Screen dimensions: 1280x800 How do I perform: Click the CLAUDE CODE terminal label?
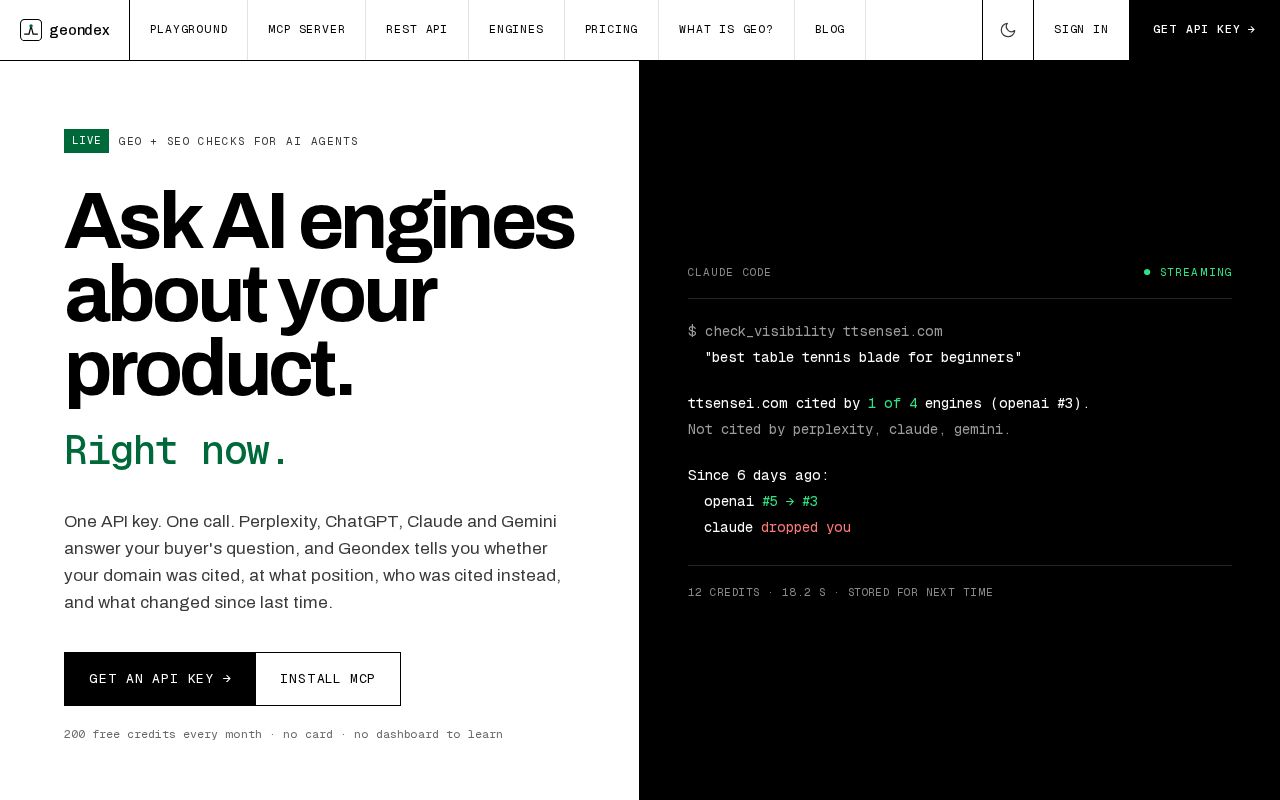(729, 272)
